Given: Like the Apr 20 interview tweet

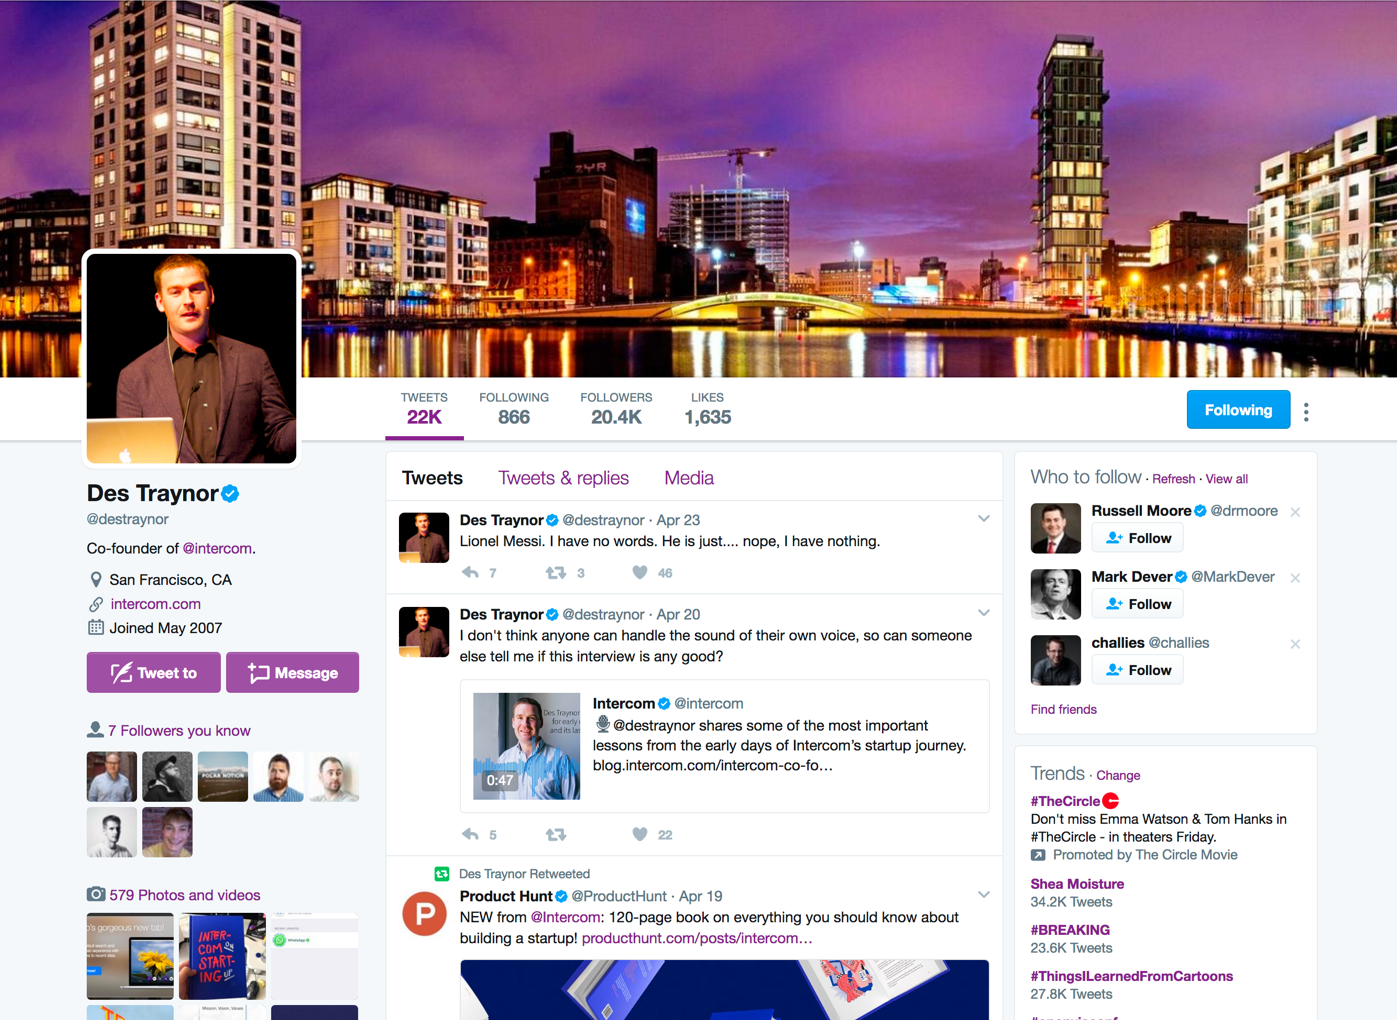Looking at the screenshot, I should pos(640,835).
